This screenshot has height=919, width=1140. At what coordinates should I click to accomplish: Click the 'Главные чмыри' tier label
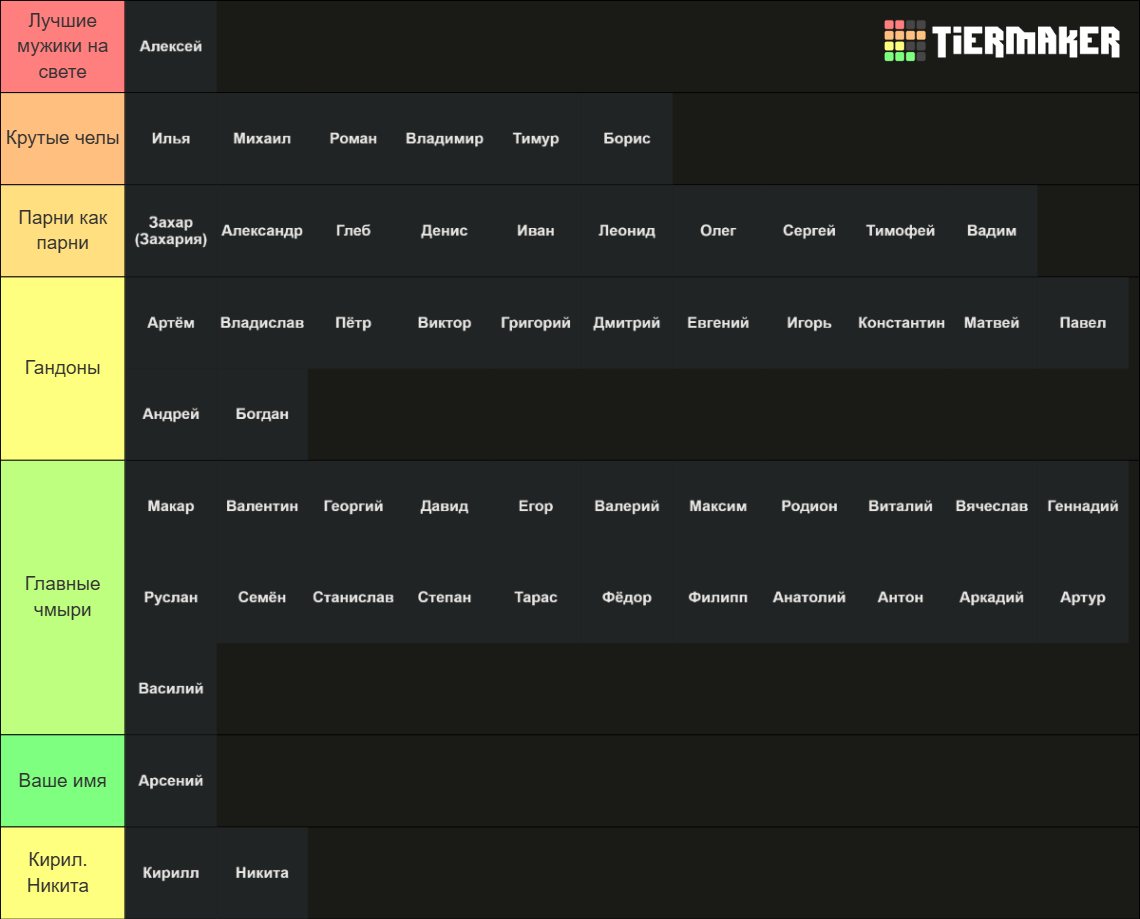click(x=63, y=597)
